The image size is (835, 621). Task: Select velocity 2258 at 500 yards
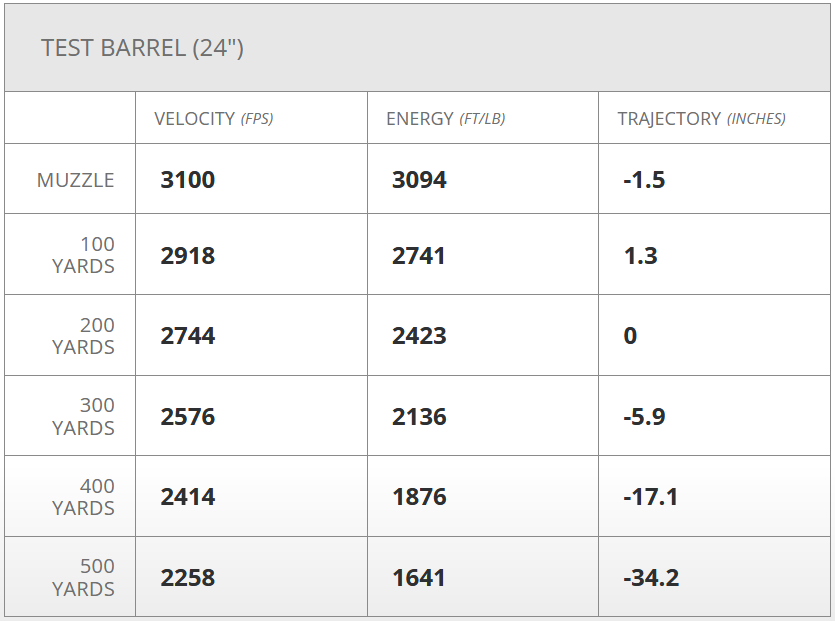pyautogui.click(x=188, y=578)
